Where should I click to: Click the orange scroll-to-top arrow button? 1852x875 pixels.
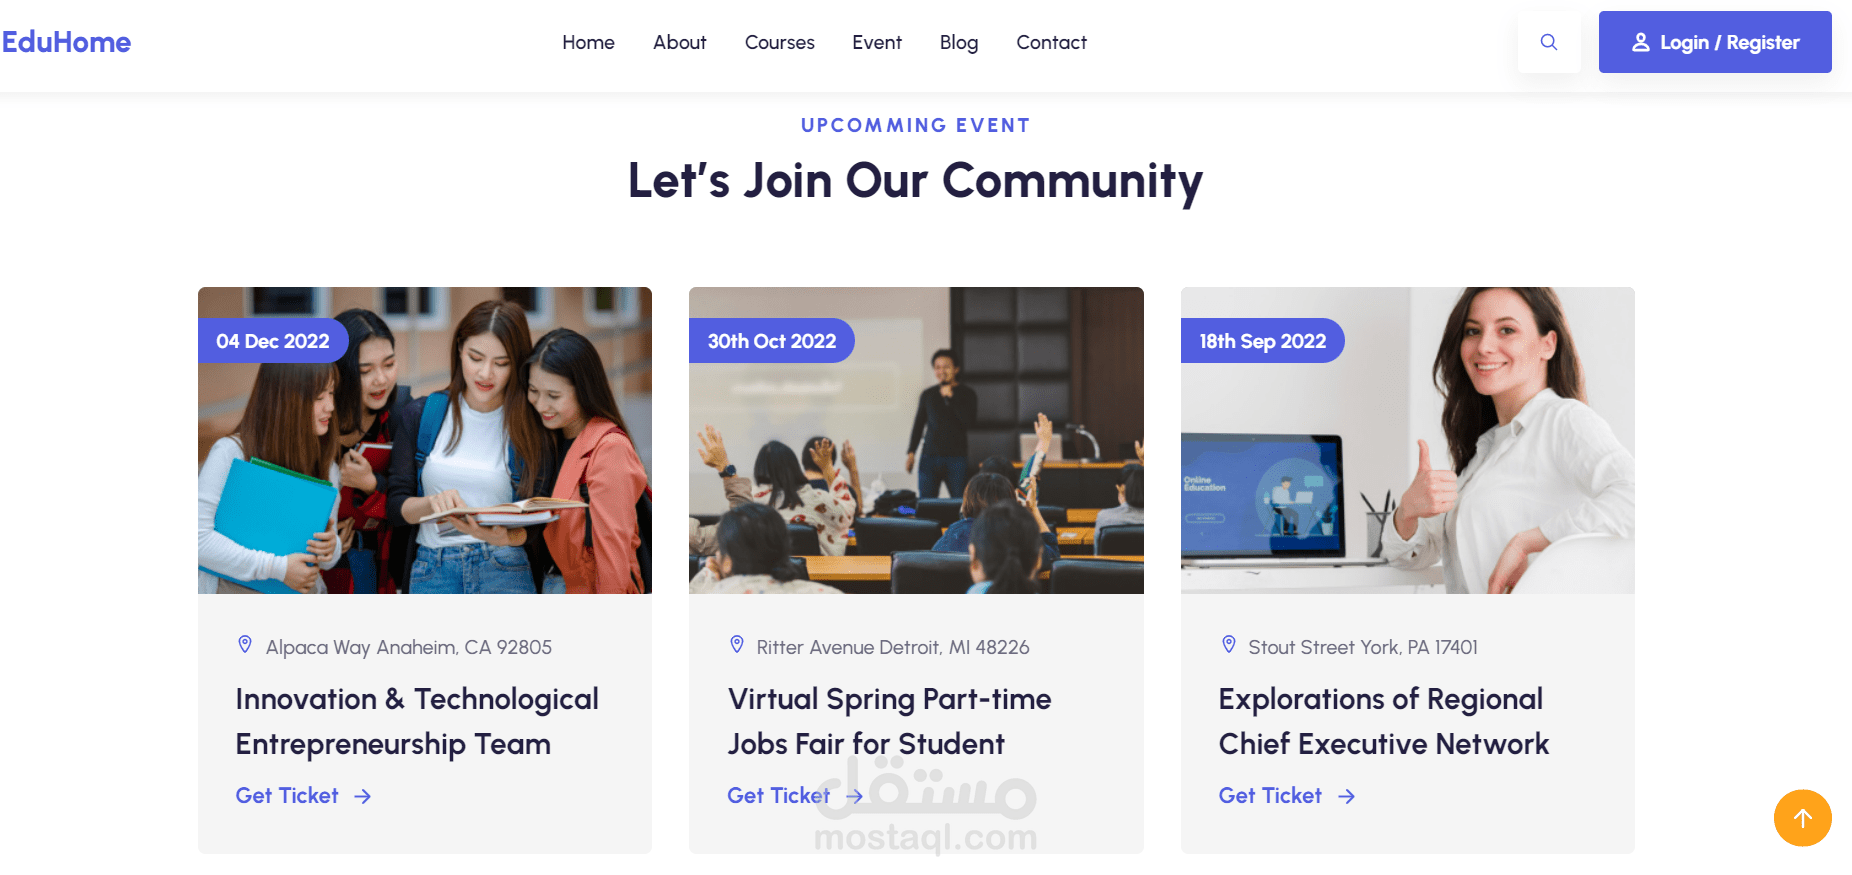click(x=1802, y=818)
